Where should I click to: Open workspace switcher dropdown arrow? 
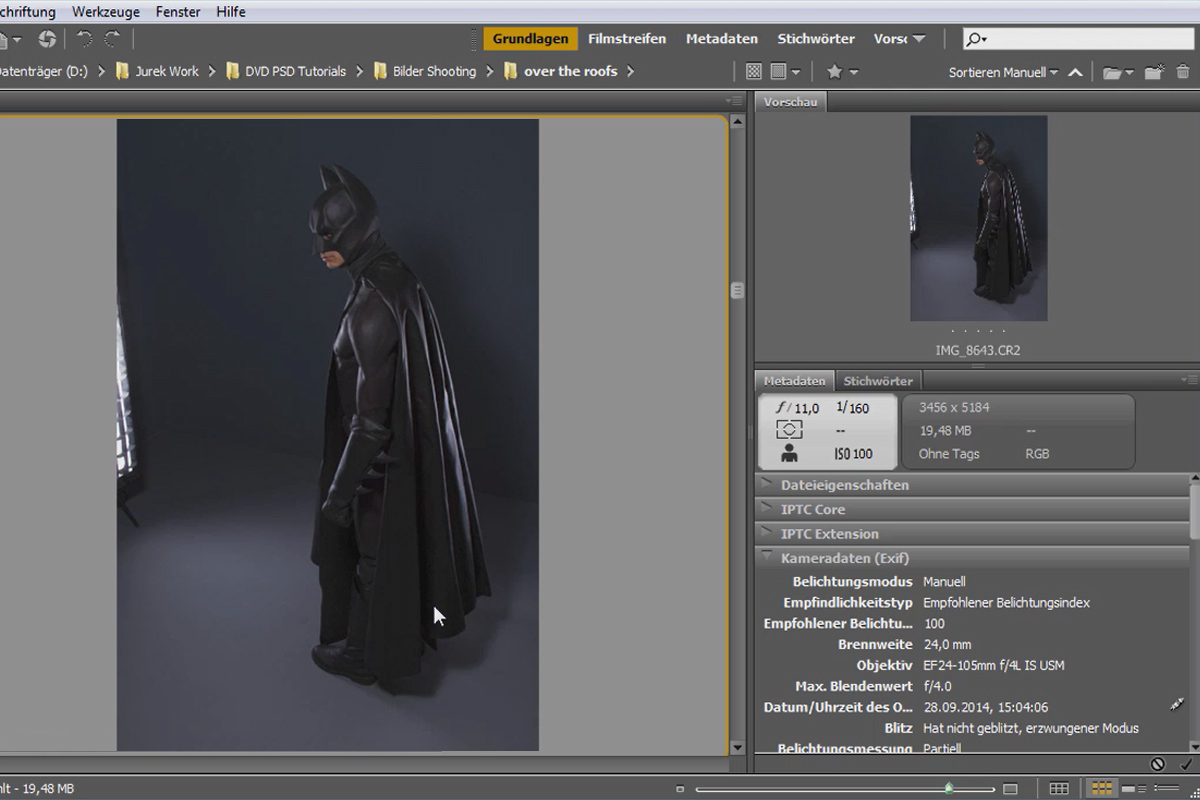[919, 39]
